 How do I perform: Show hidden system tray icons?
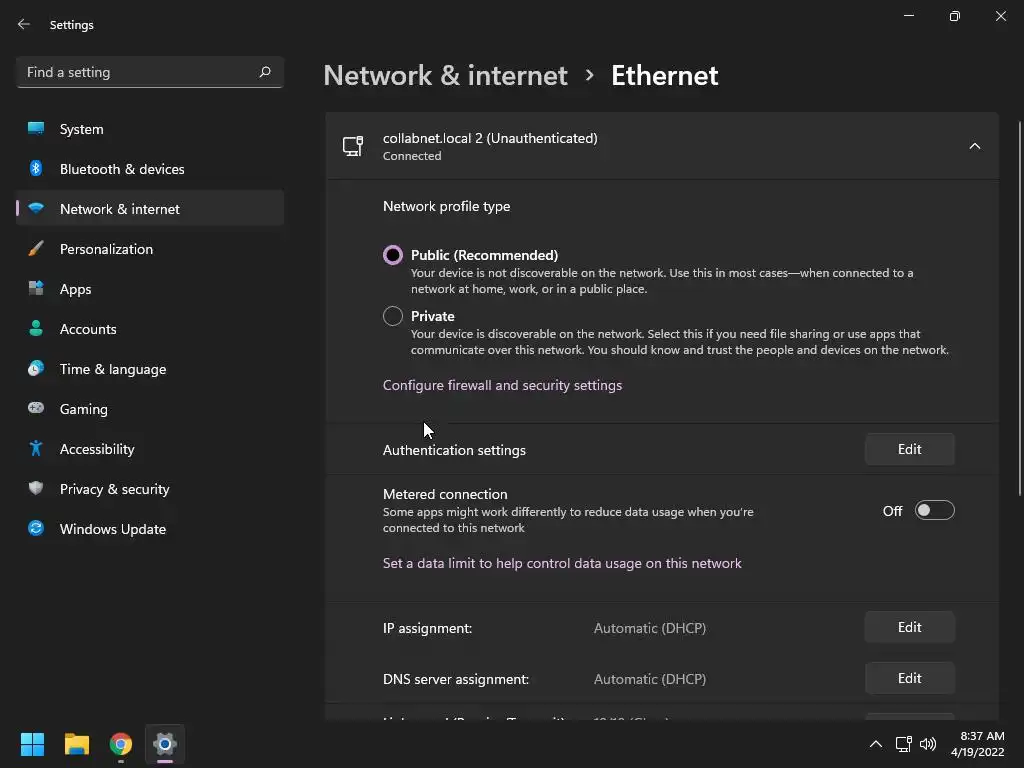pos(876,744)
